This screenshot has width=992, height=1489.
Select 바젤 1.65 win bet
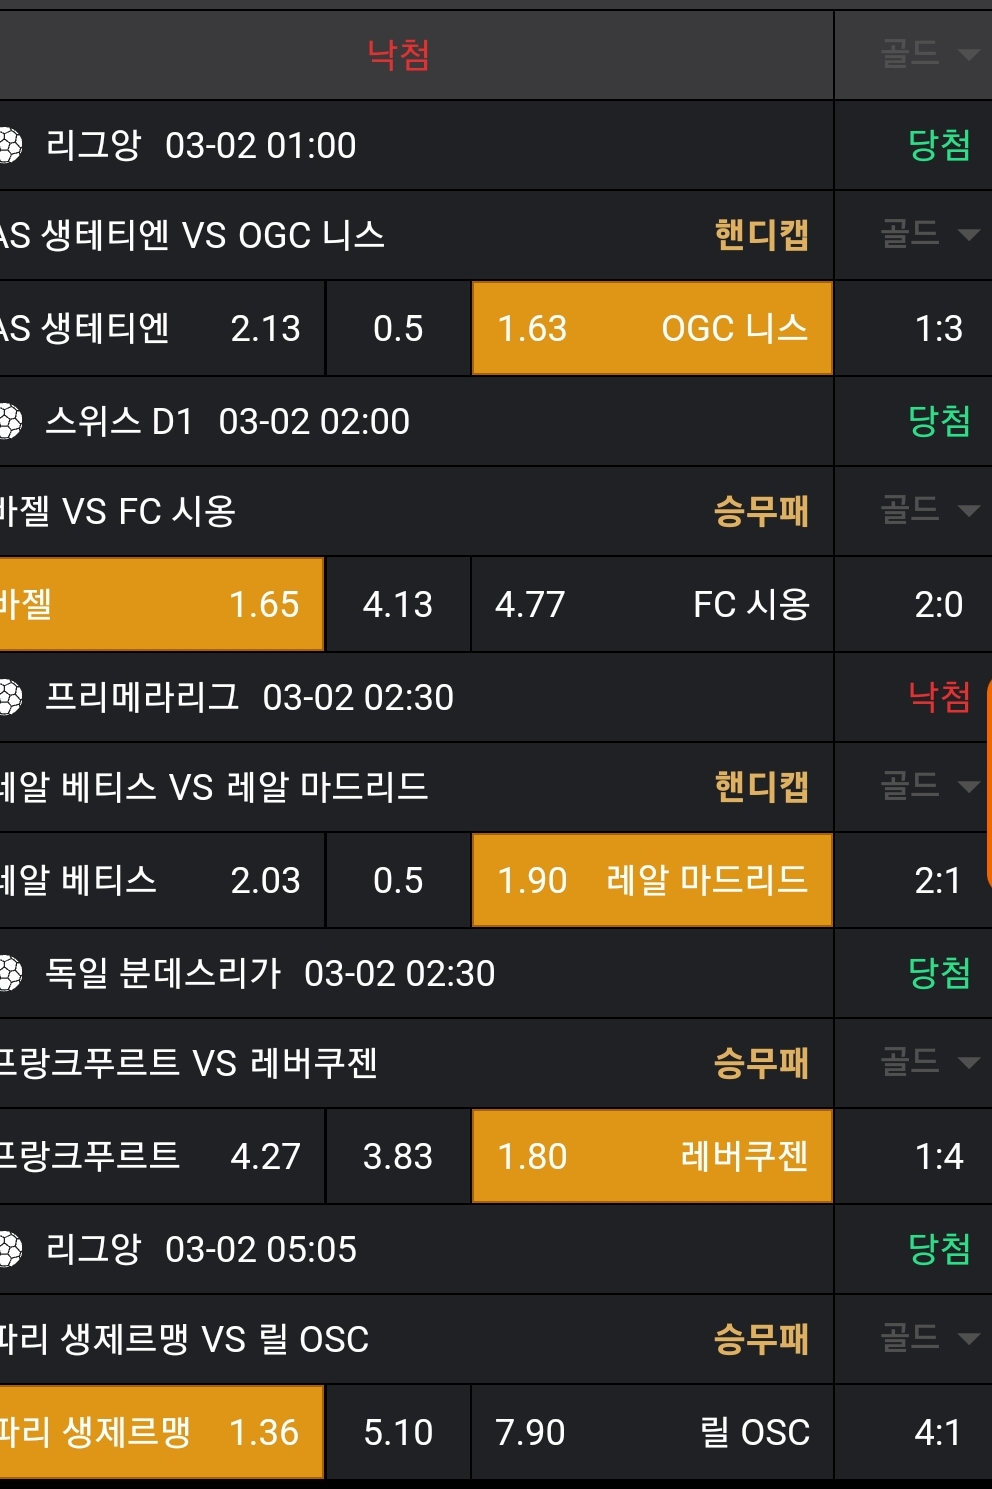(x=162, y=604)
